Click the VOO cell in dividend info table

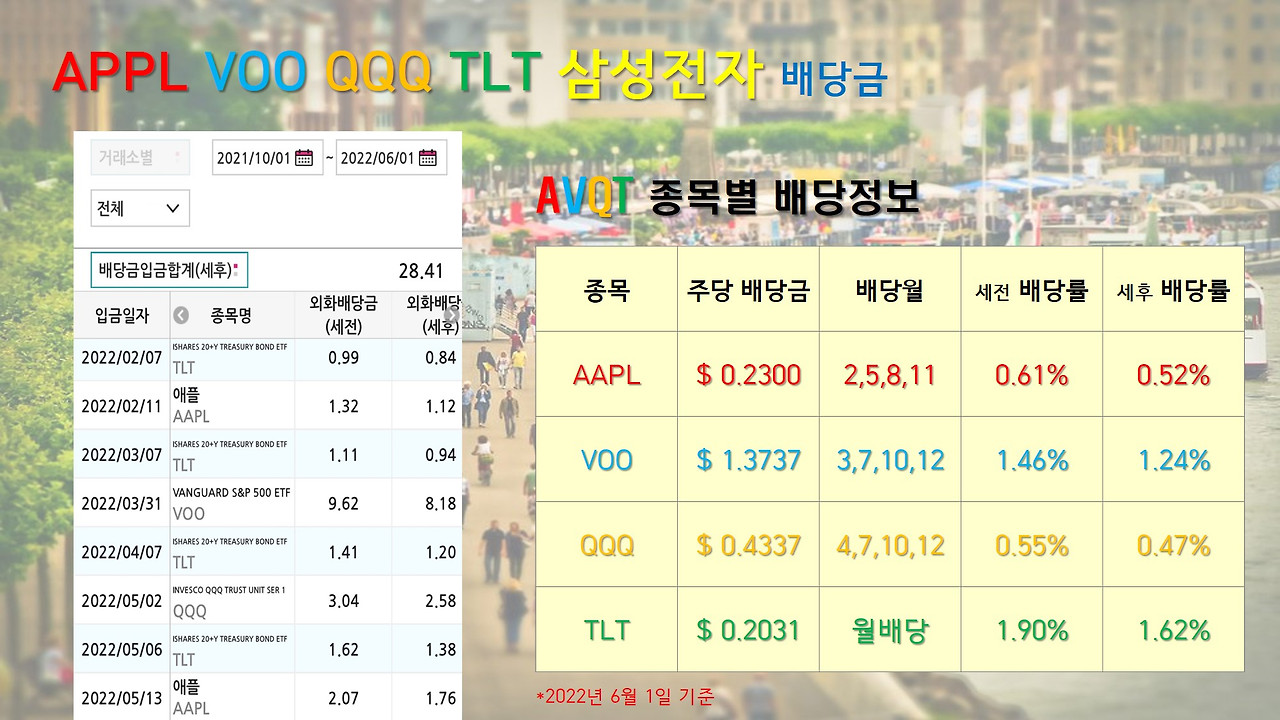(607, 460)
